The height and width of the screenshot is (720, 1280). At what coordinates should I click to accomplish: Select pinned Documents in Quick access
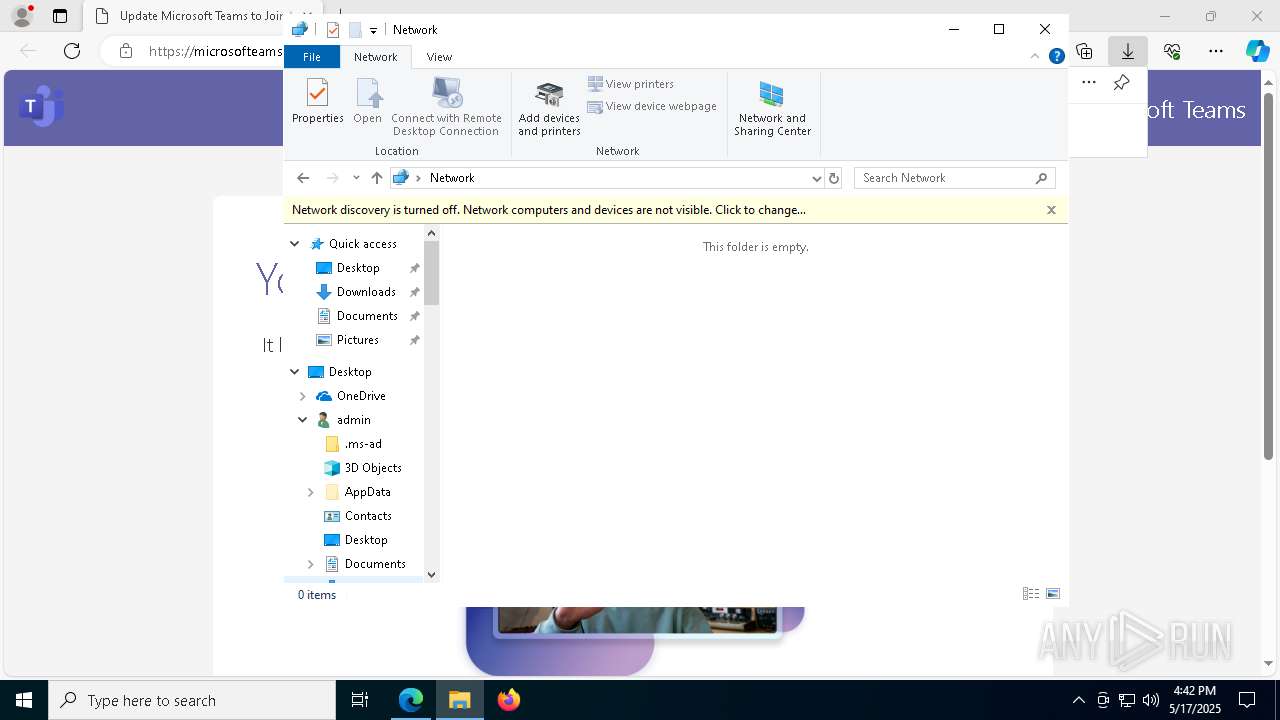tap(367, 316)
